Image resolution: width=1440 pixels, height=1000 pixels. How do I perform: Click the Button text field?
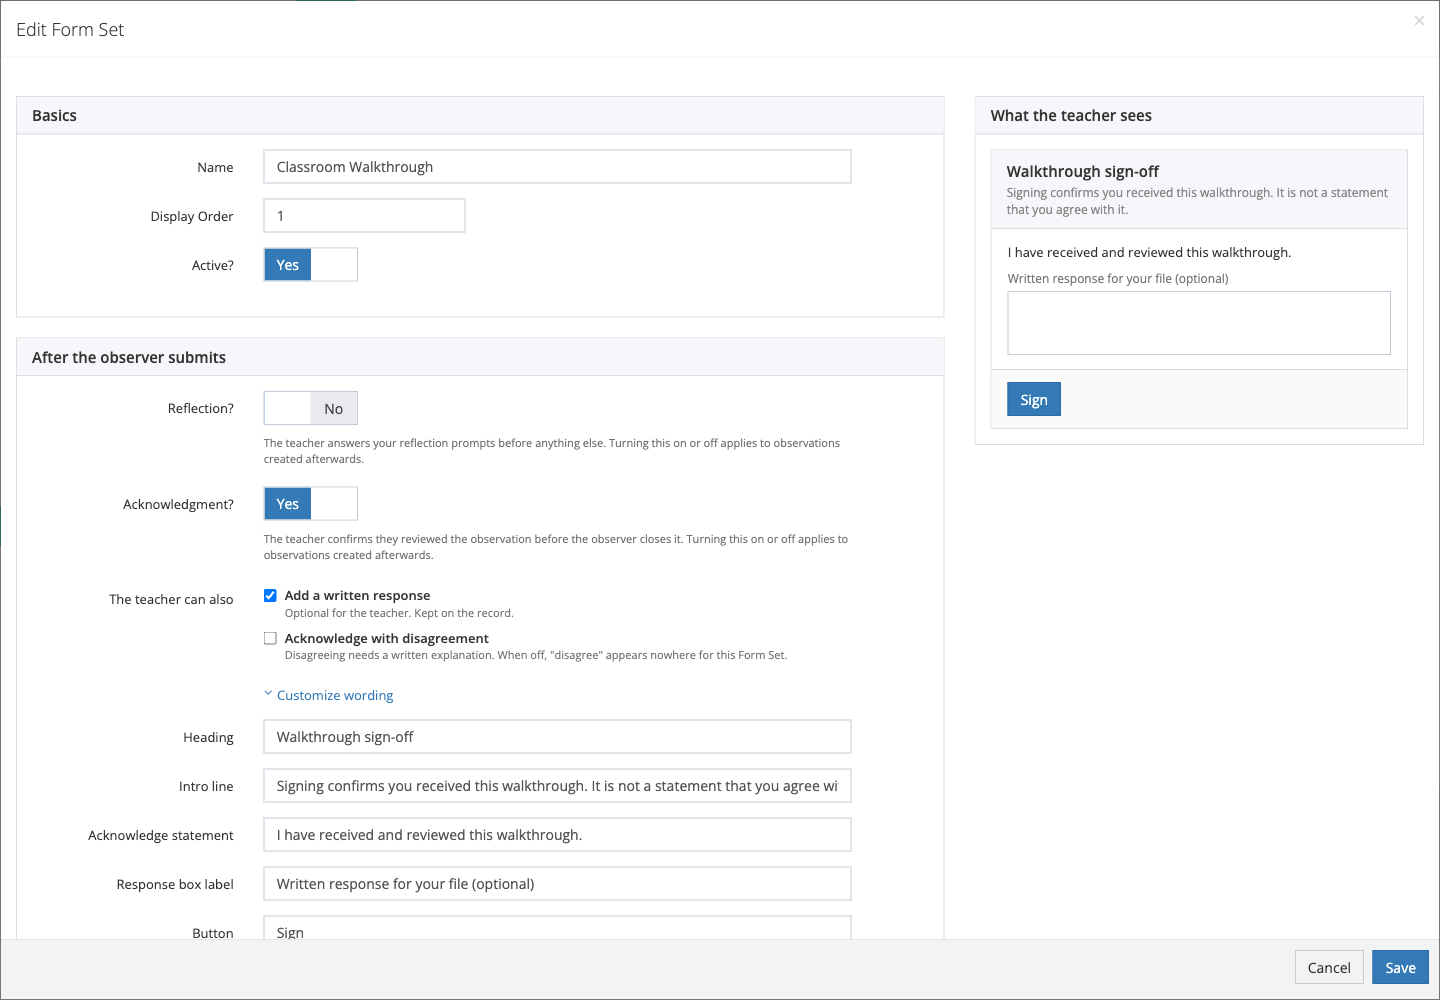coord(557,928)
